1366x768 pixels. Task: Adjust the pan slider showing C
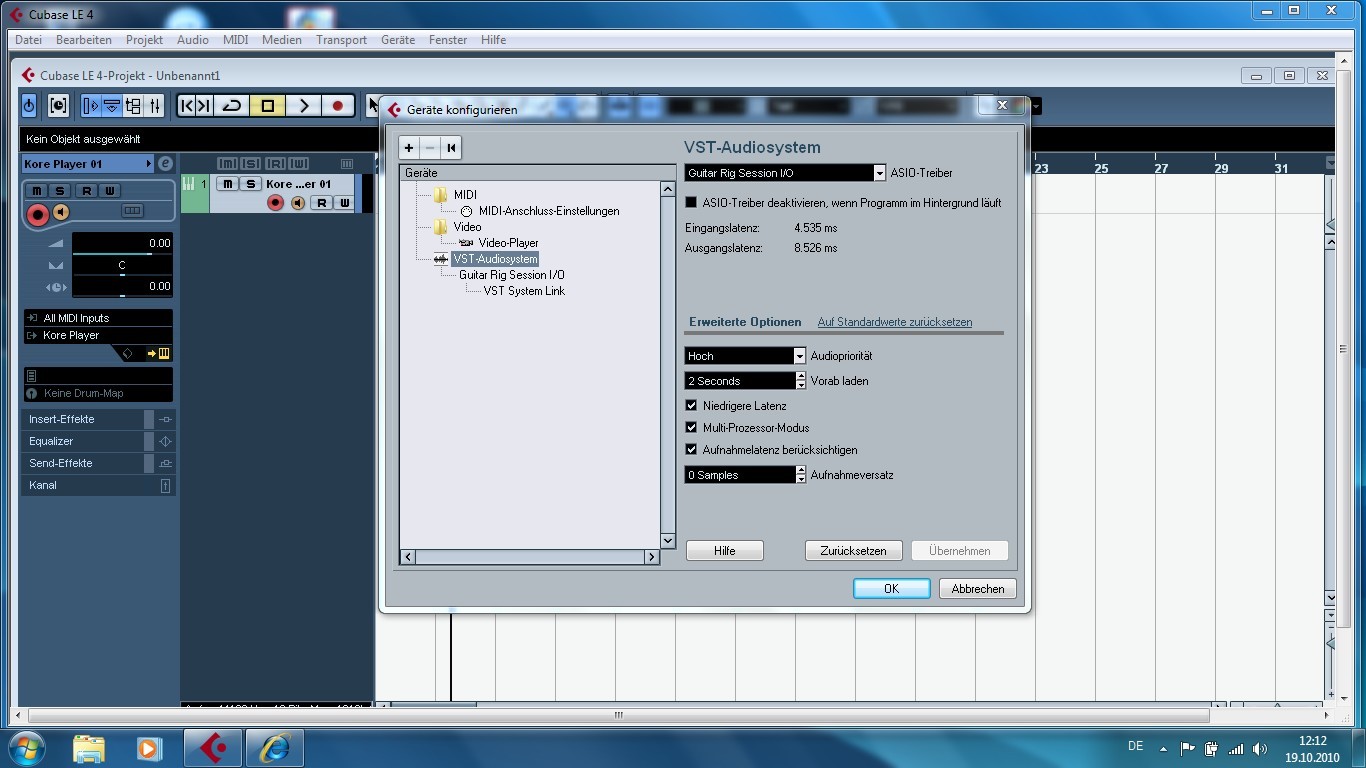122,266
